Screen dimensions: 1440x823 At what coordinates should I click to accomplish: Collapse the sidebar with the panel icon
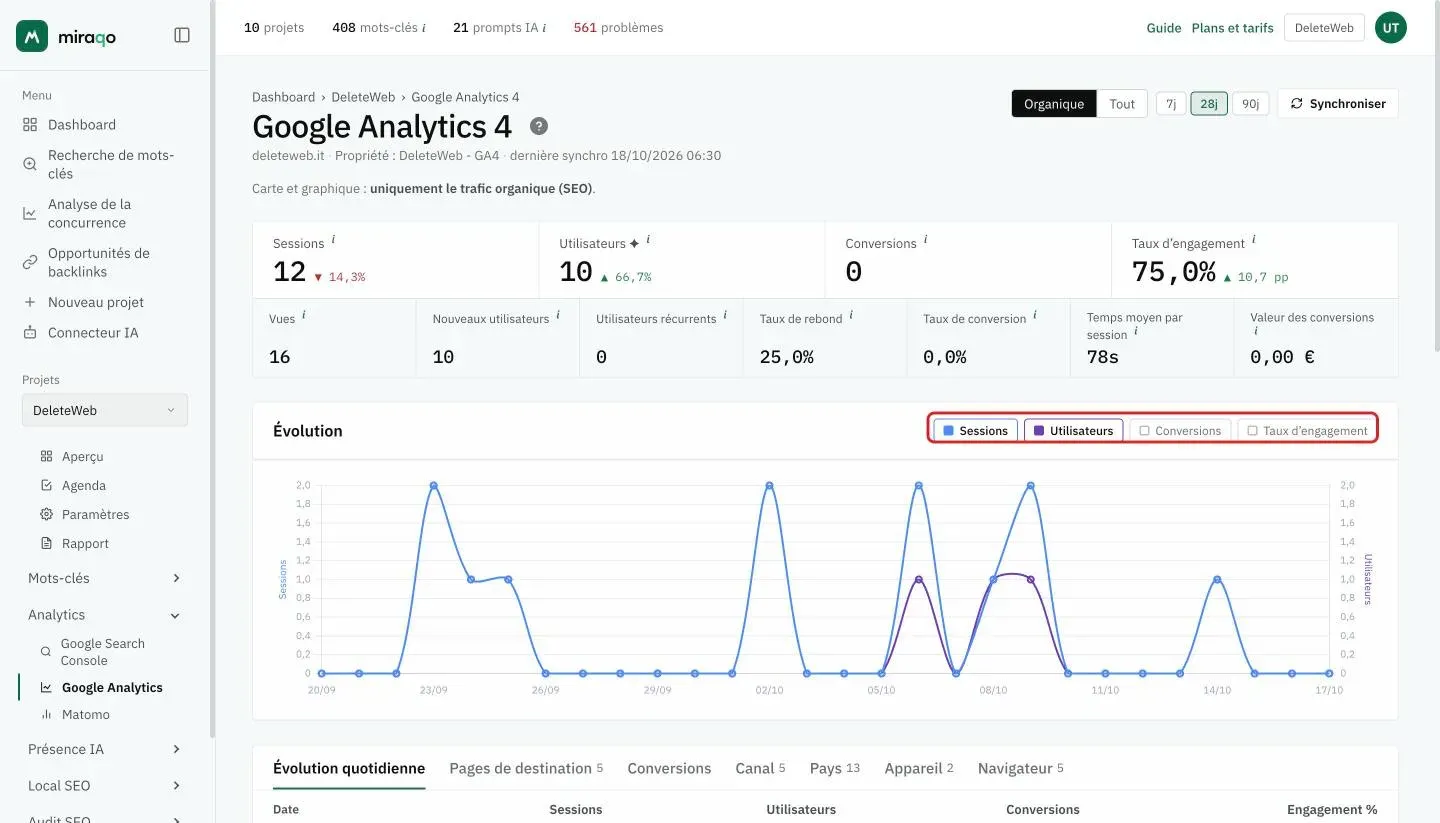(182, 36)
